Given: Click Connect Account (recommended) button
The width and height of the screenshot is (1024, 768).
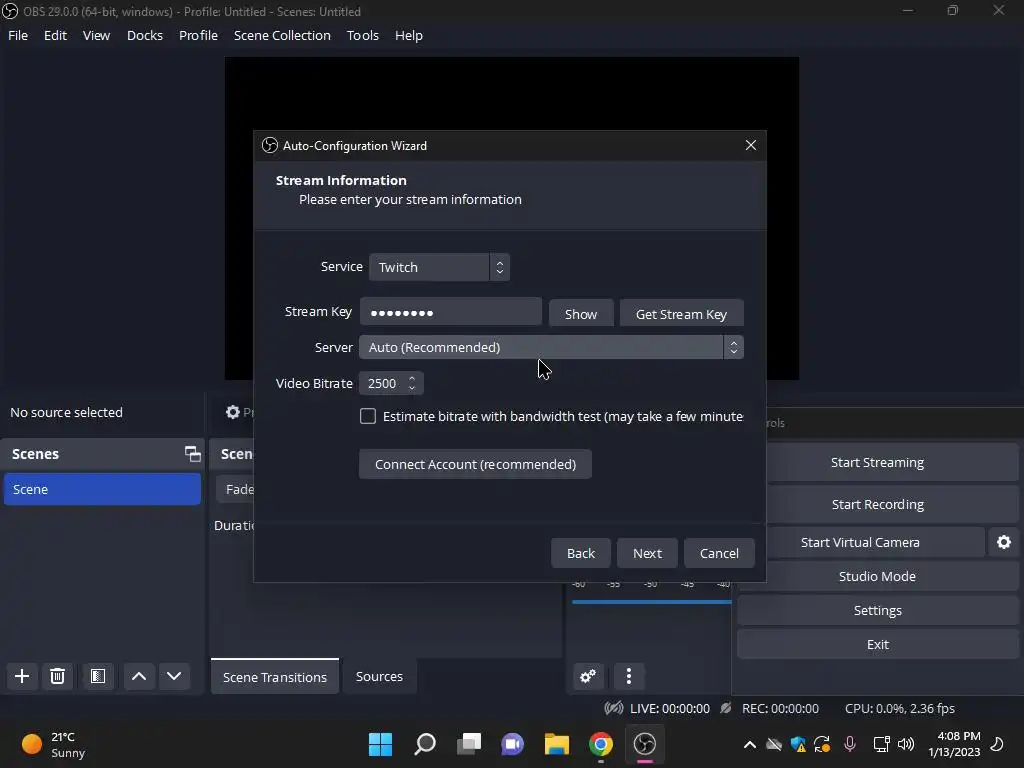Looking at the screenshot, I should pyautogui.click(x=475, y=464).
